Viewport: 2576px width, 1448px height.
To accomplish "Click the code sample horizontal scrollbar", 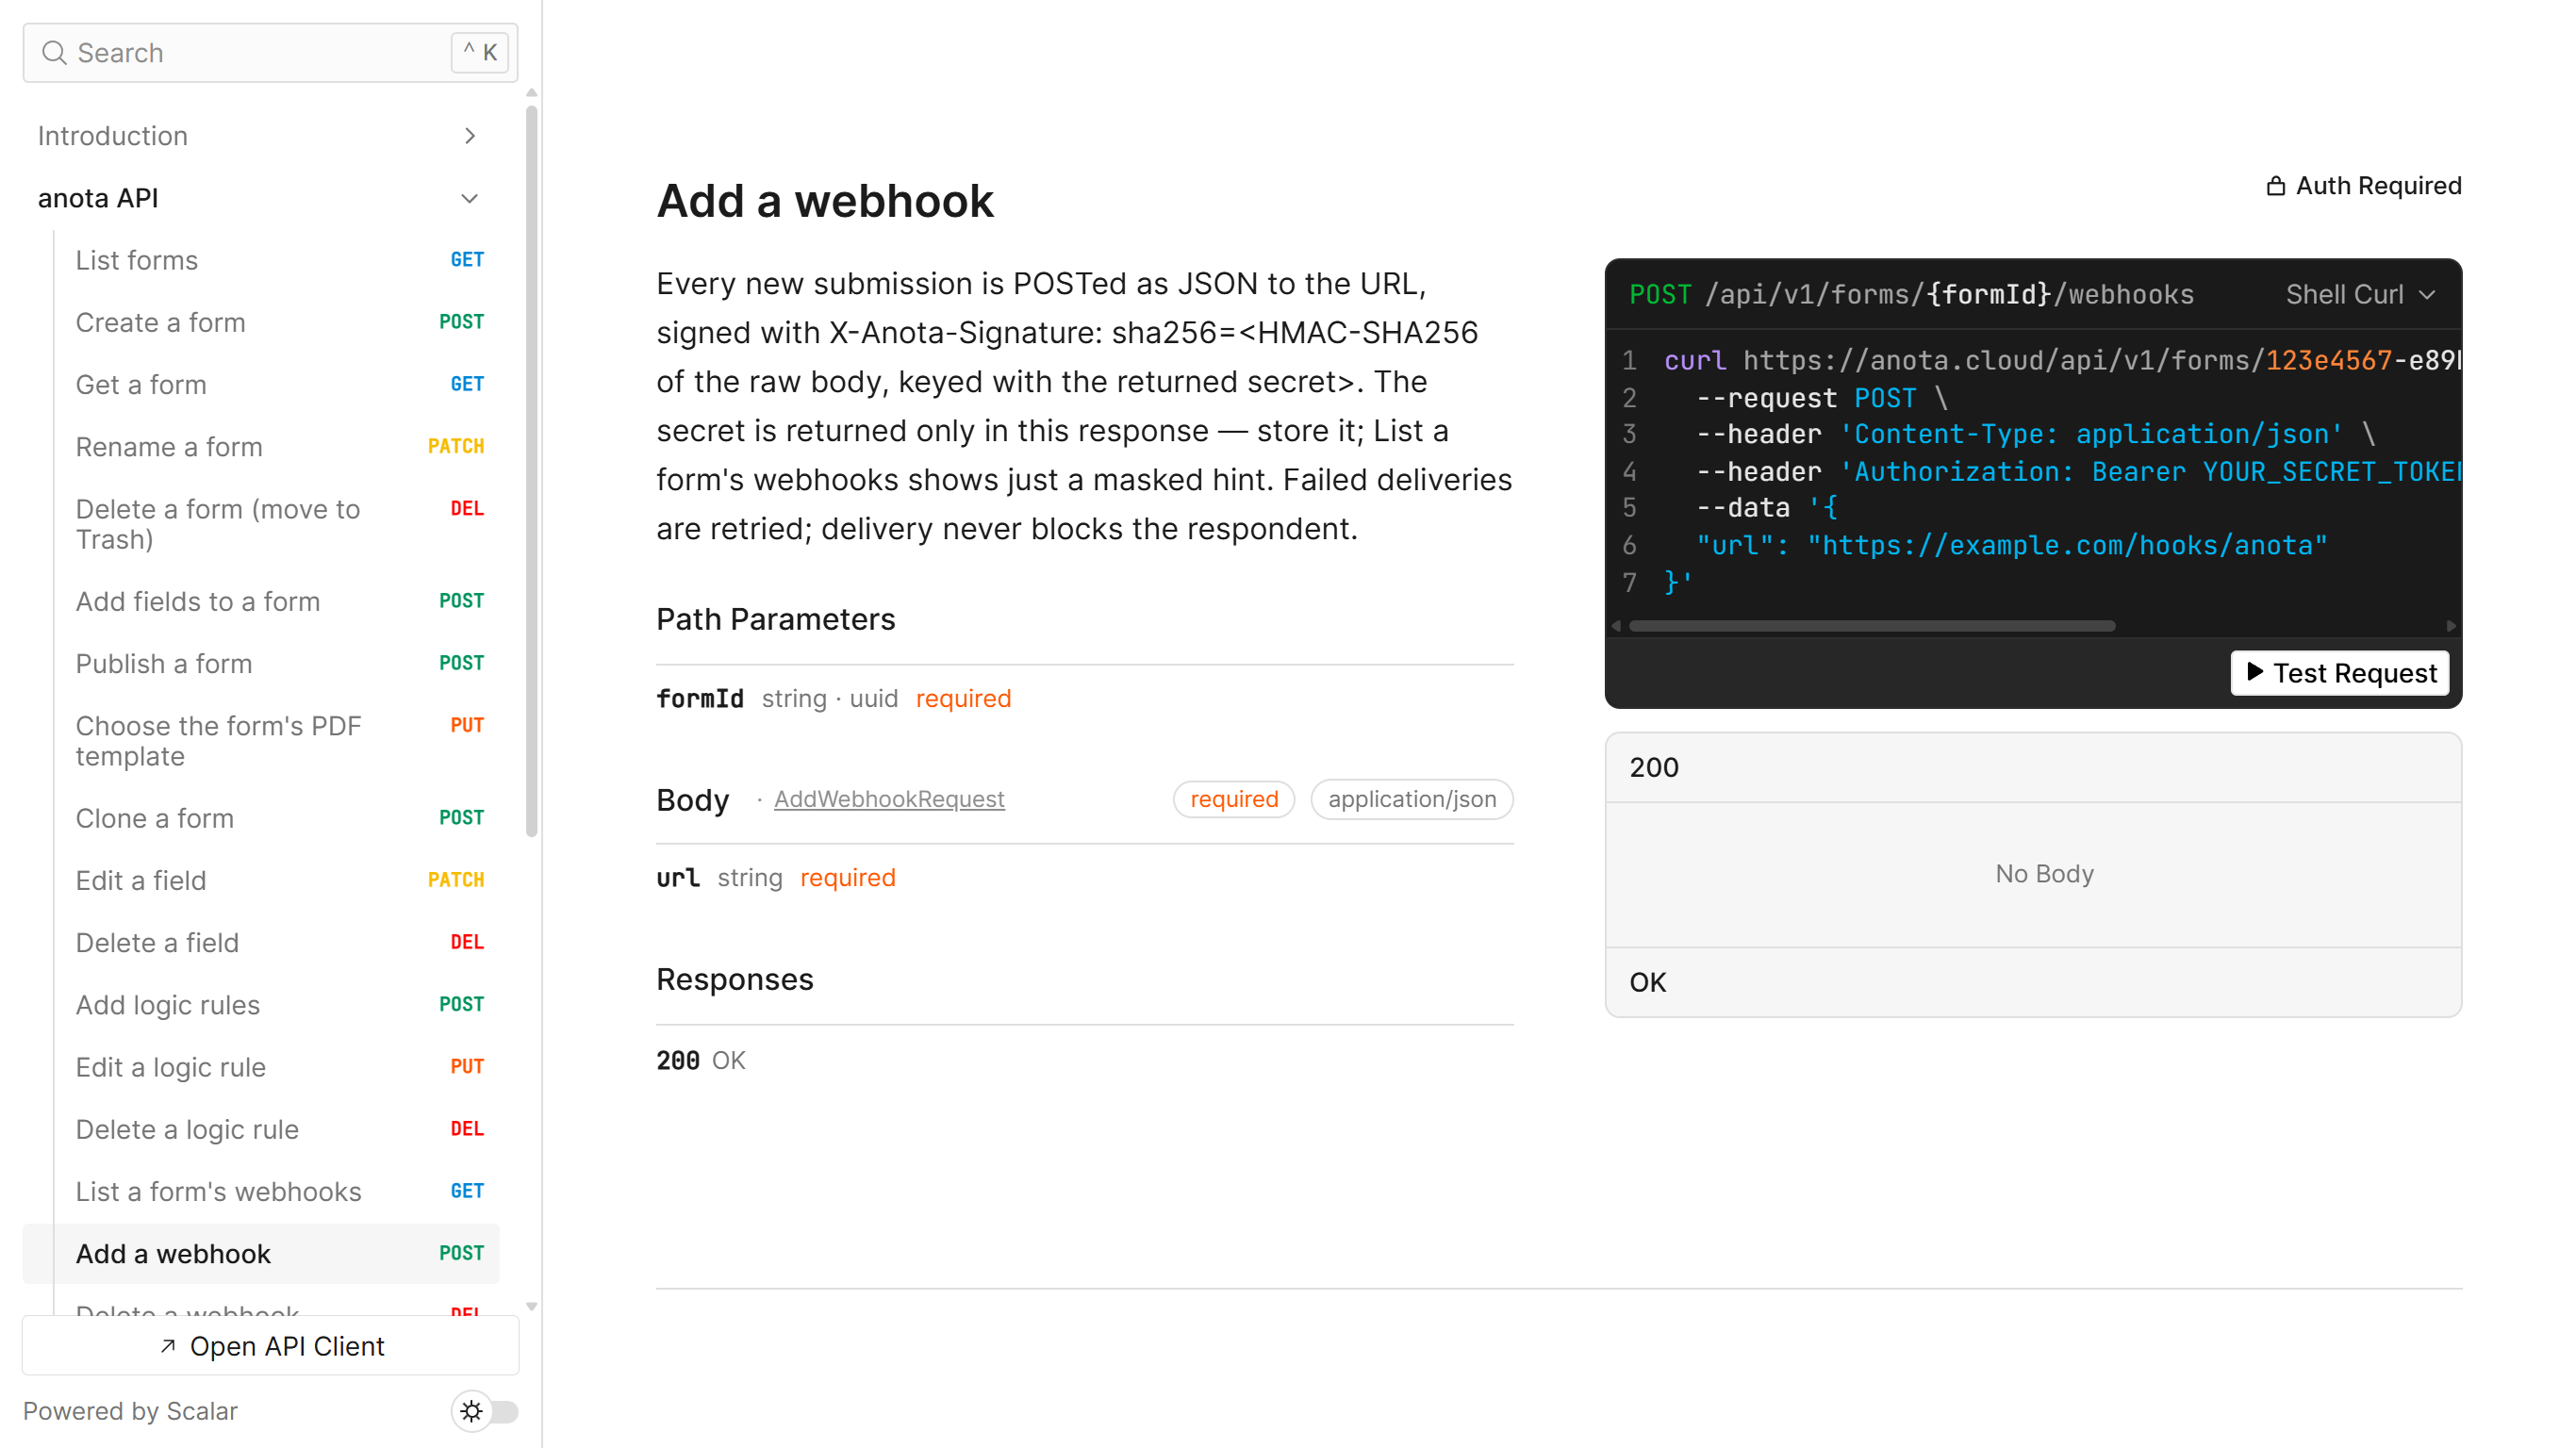I will [x=1871, y=626].
